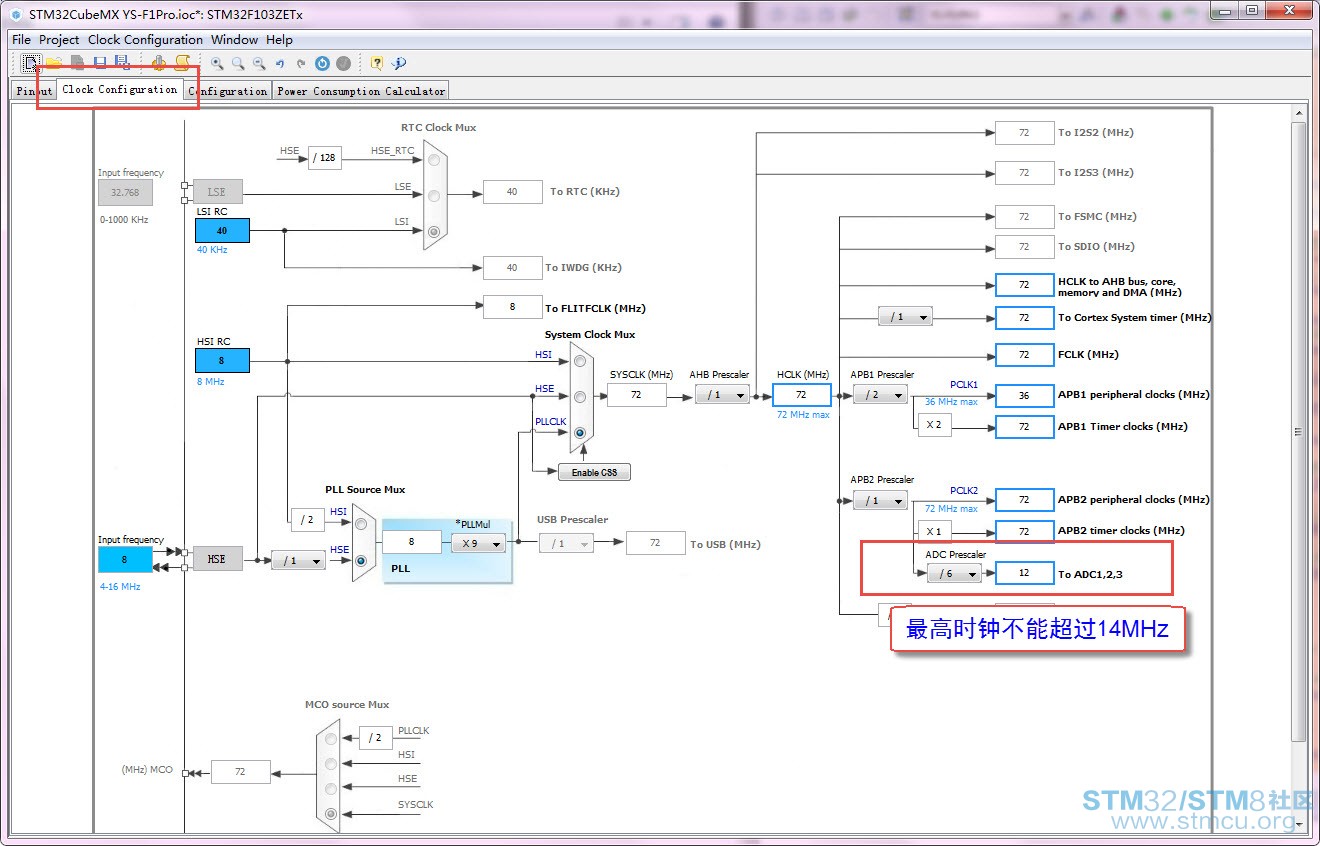Select HSI in the MCO source Mux
1320x846 pixels.
[331, 763]
